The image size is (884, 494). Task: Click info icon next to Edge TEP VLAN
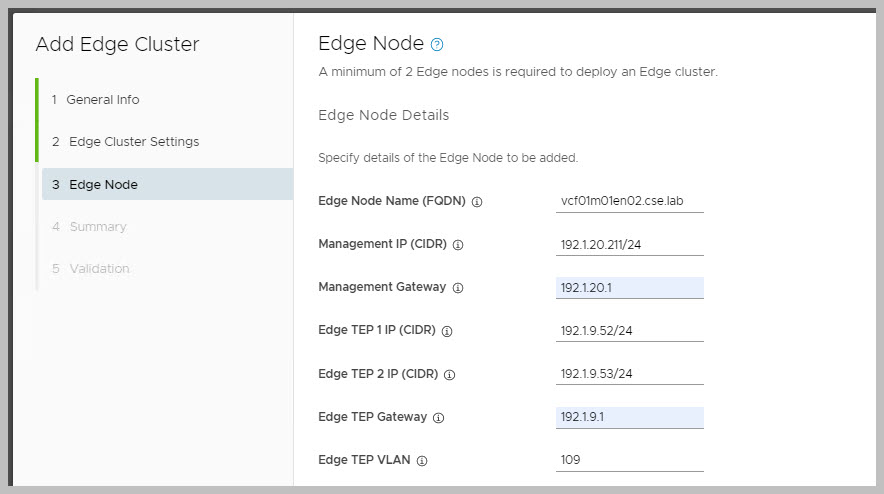[x=422, y=461]
